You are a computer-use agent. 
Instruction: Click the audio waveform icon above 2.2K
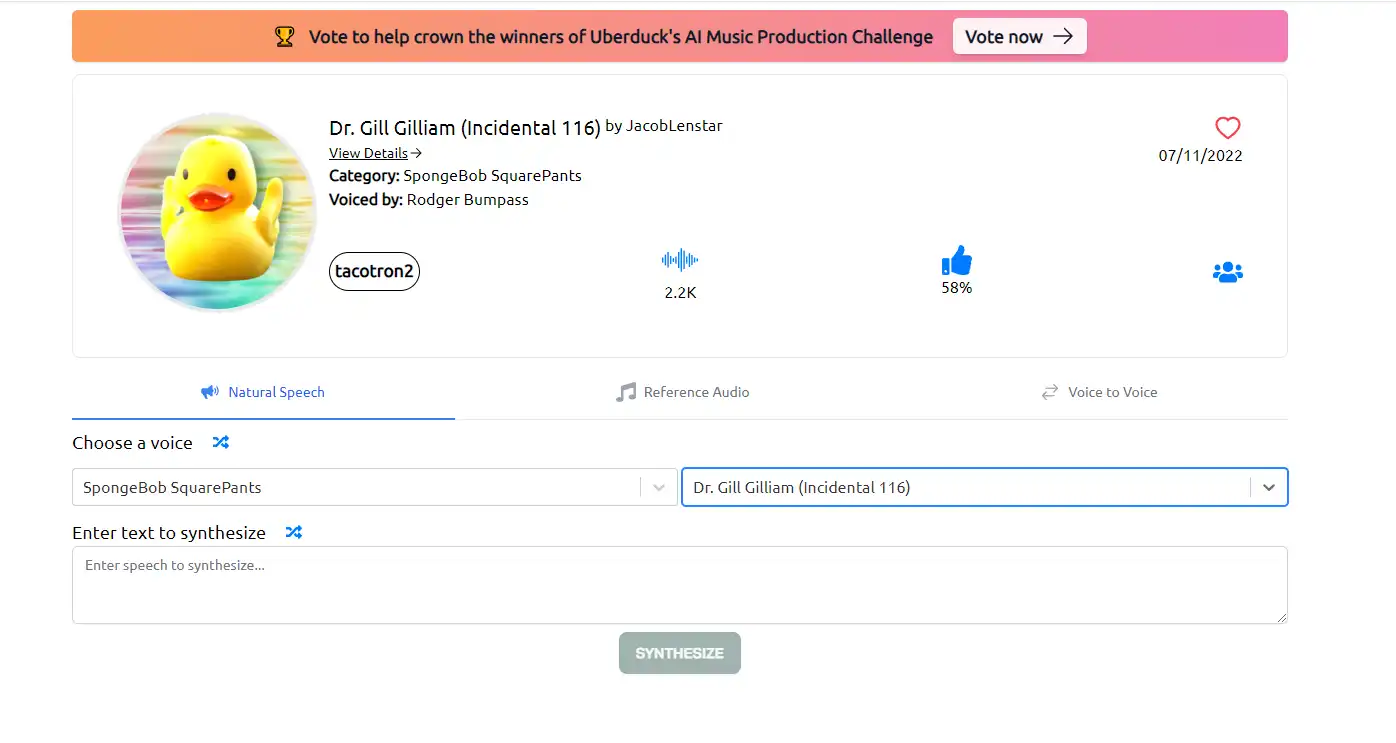point(680,260)
